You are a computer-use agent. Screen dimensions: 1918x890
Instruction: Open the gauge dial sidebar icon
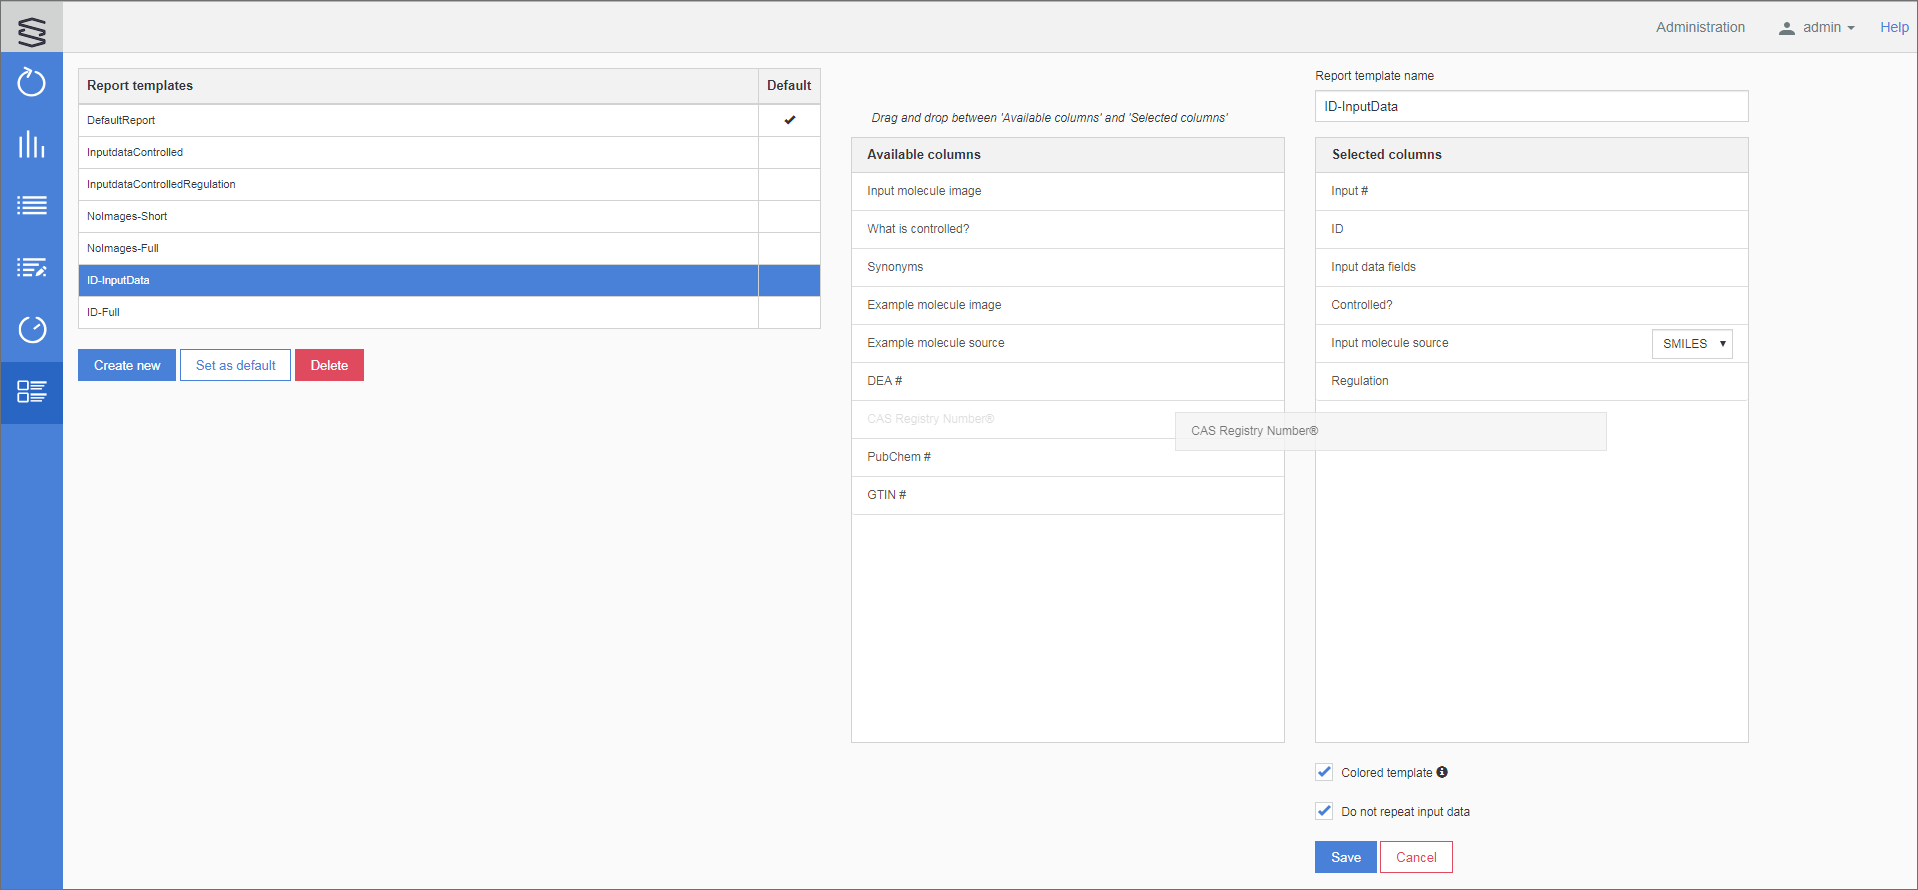32,329
